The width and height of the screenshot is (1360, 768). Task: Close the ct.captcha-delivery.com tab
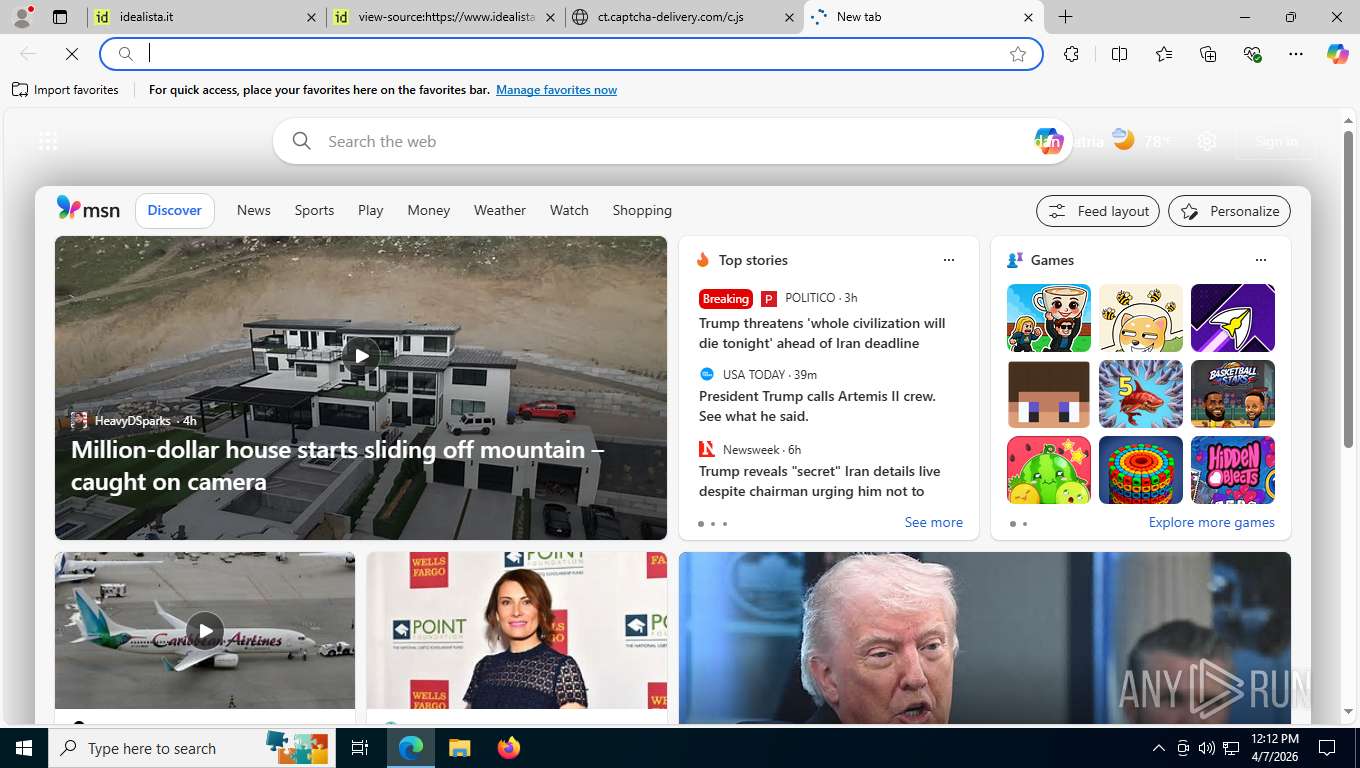click(x=789, y=17)
